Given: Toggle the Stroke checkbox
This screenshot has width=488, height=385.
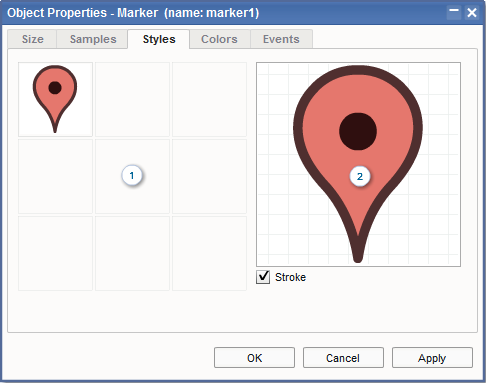Looking at the screenshot, I should pyautogui.click(x=263, y=277).
